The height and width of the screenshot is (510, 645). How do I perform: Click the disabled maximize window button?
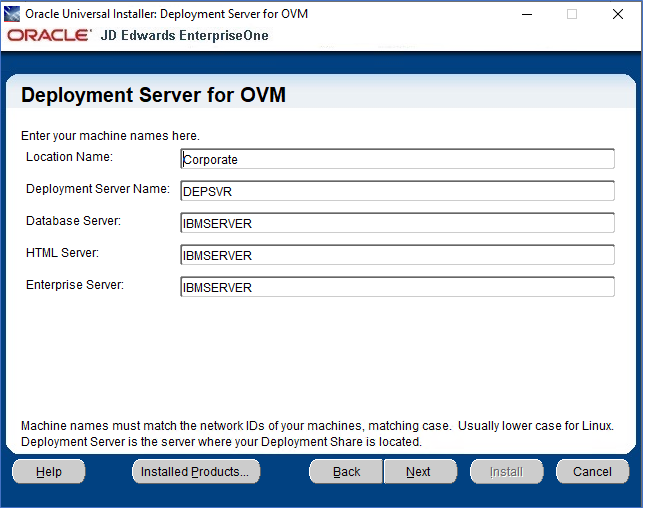573,14
